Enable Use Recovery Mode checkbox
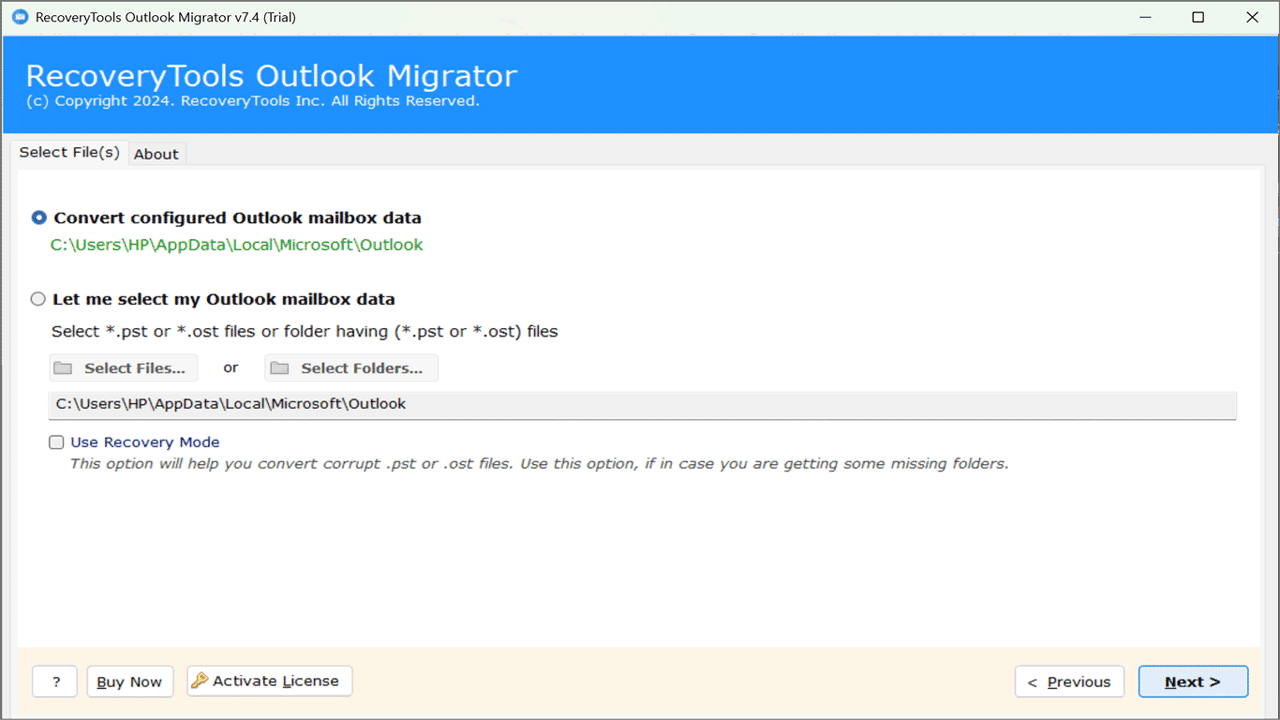 57,442
